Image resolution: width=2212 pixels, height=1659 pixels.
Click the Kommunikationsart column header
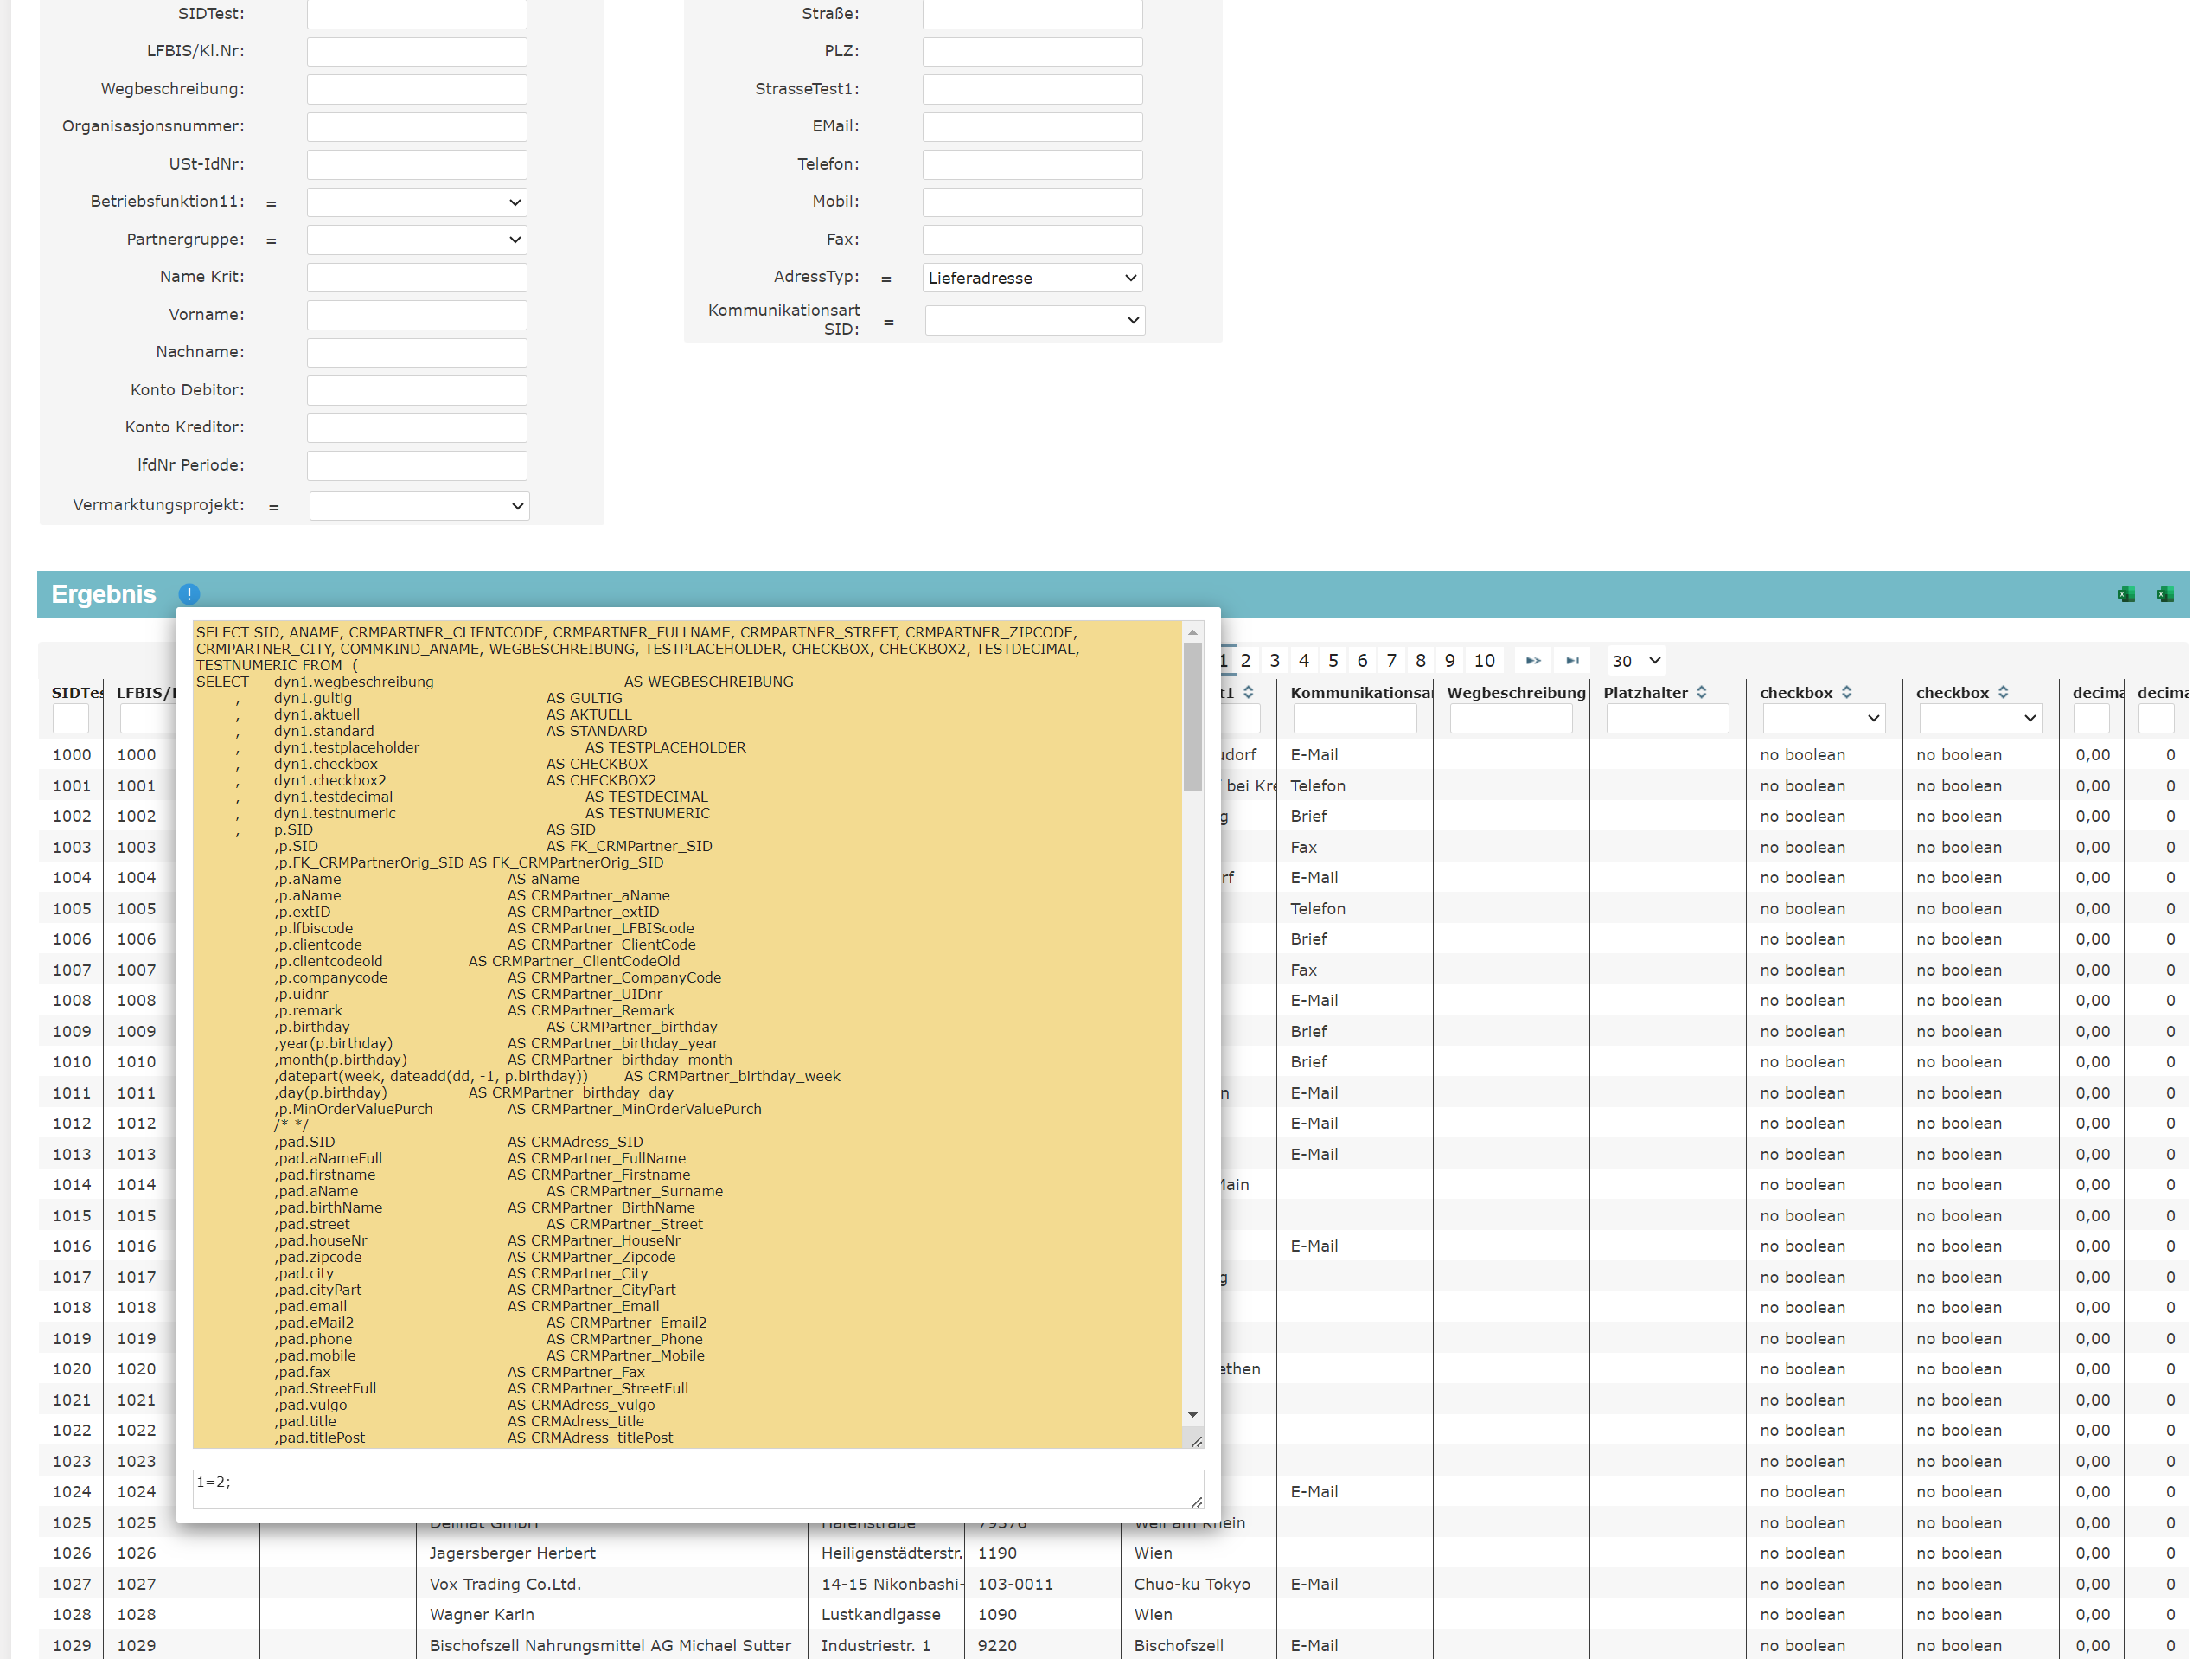[x=1360, y=692]
